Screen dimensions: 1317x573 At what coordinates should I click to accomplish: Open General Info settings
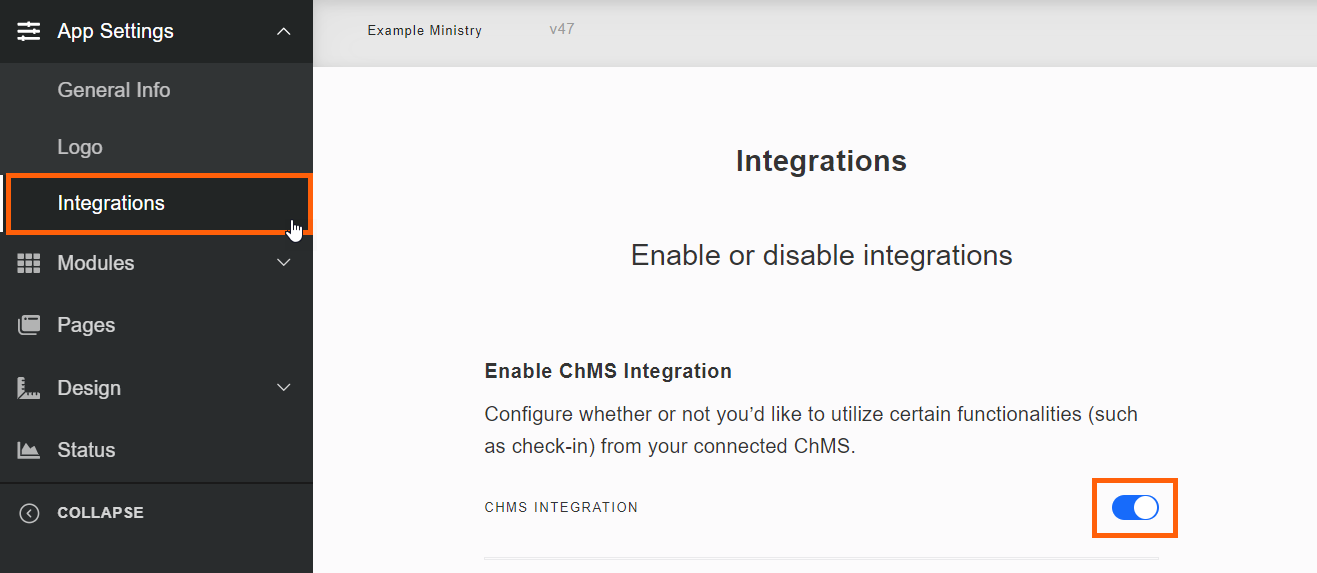coord(114,90)
